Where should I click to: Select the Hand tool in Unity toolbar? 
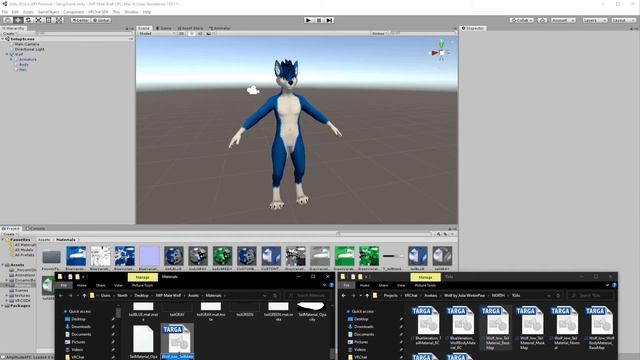pyautogui.click(x=8, y=20)
